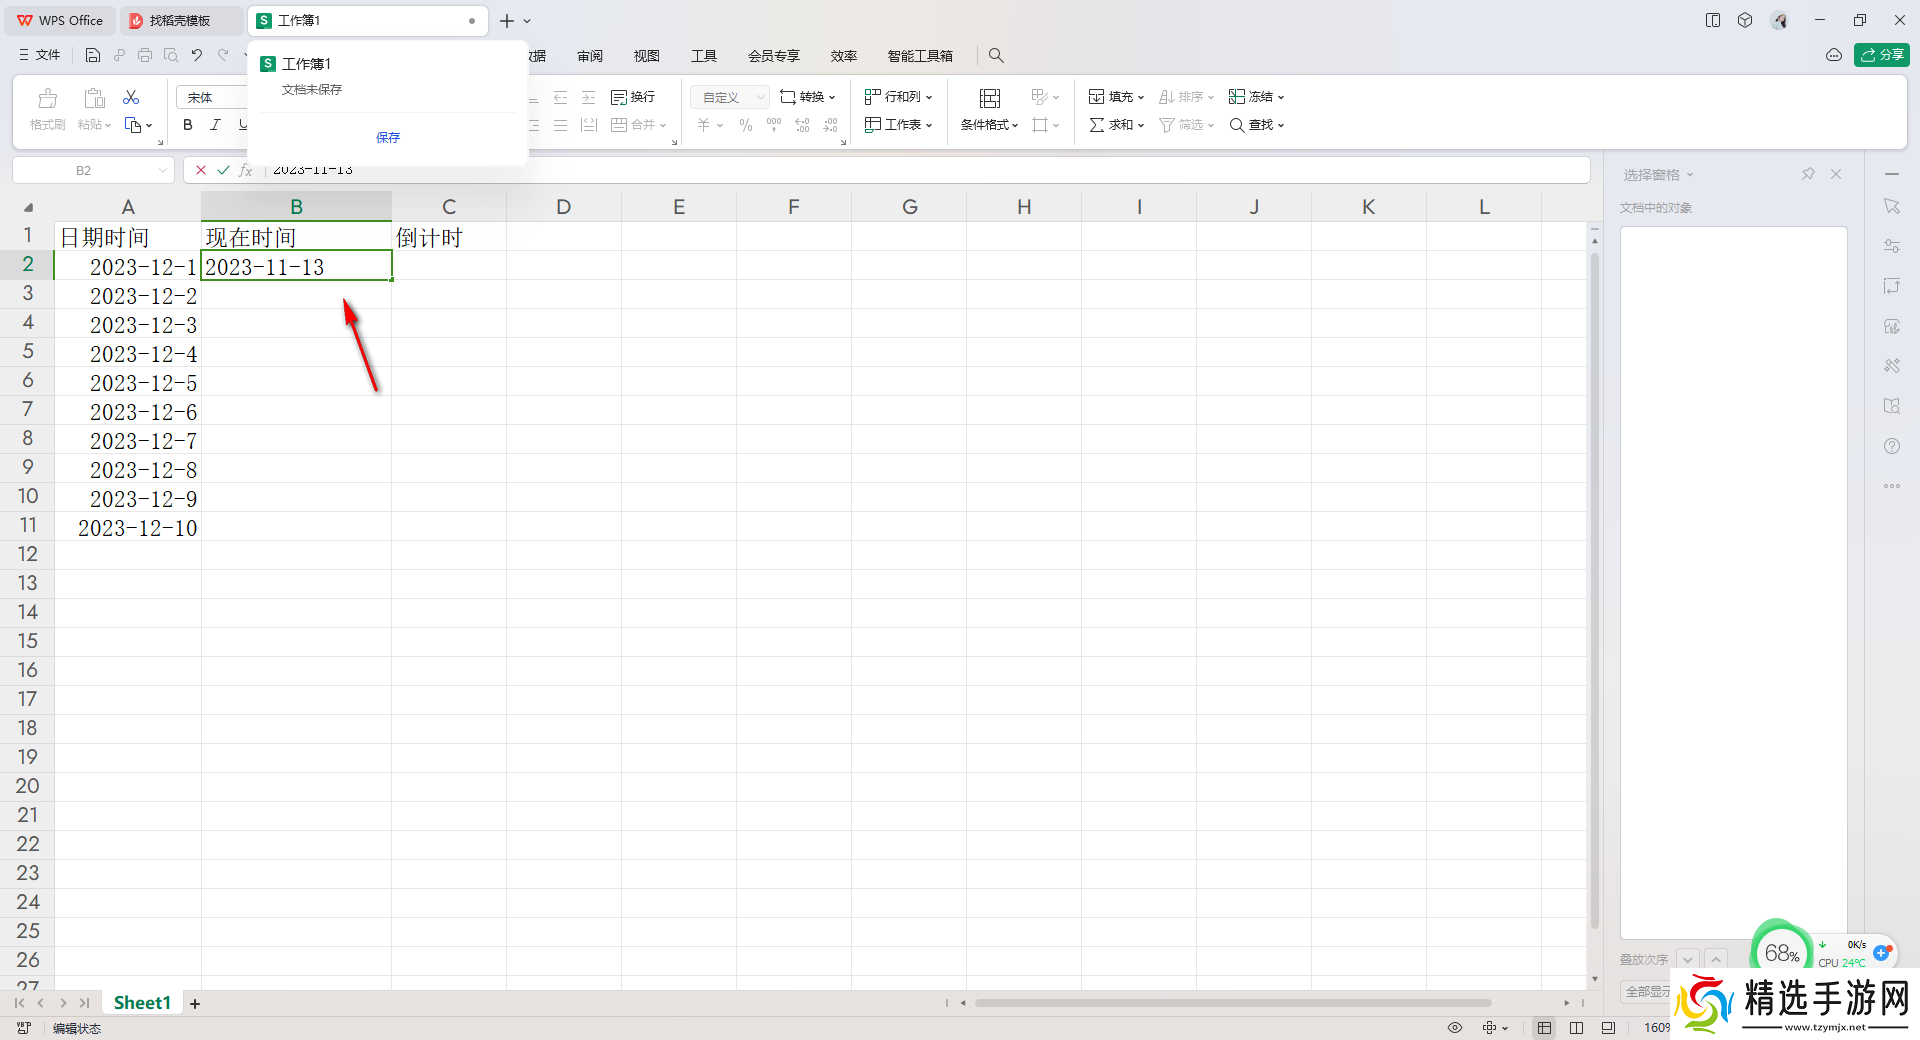Click the Cut scissors icon
This screenshot has width=1920, height=1040.
coord(131,97)
